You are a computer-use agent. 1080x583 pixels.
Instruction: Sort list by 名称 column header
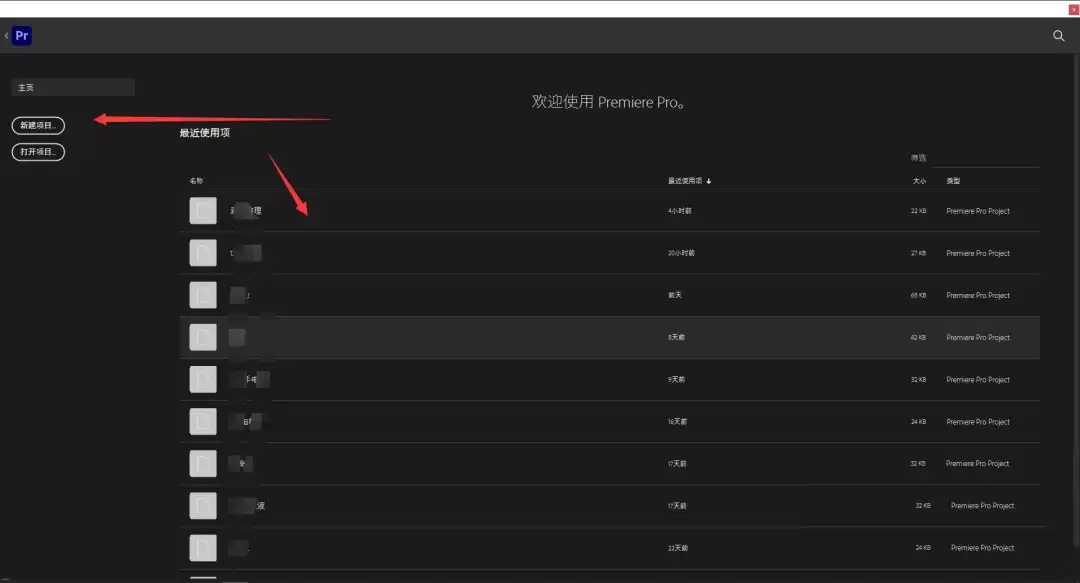(x=196, y=181)
